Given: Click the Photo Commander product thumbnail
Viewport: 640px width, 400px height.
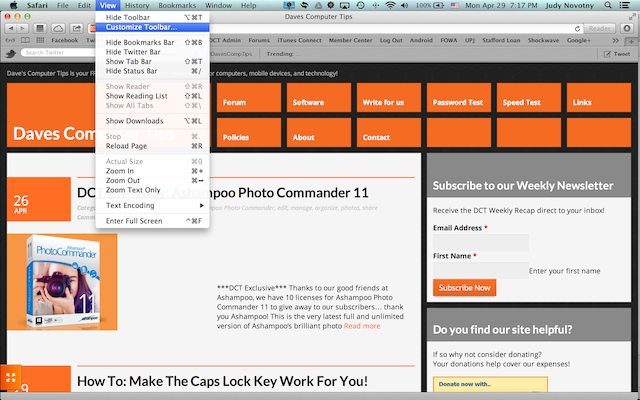Looking at the screenshot, I should [x=62, y=282].
